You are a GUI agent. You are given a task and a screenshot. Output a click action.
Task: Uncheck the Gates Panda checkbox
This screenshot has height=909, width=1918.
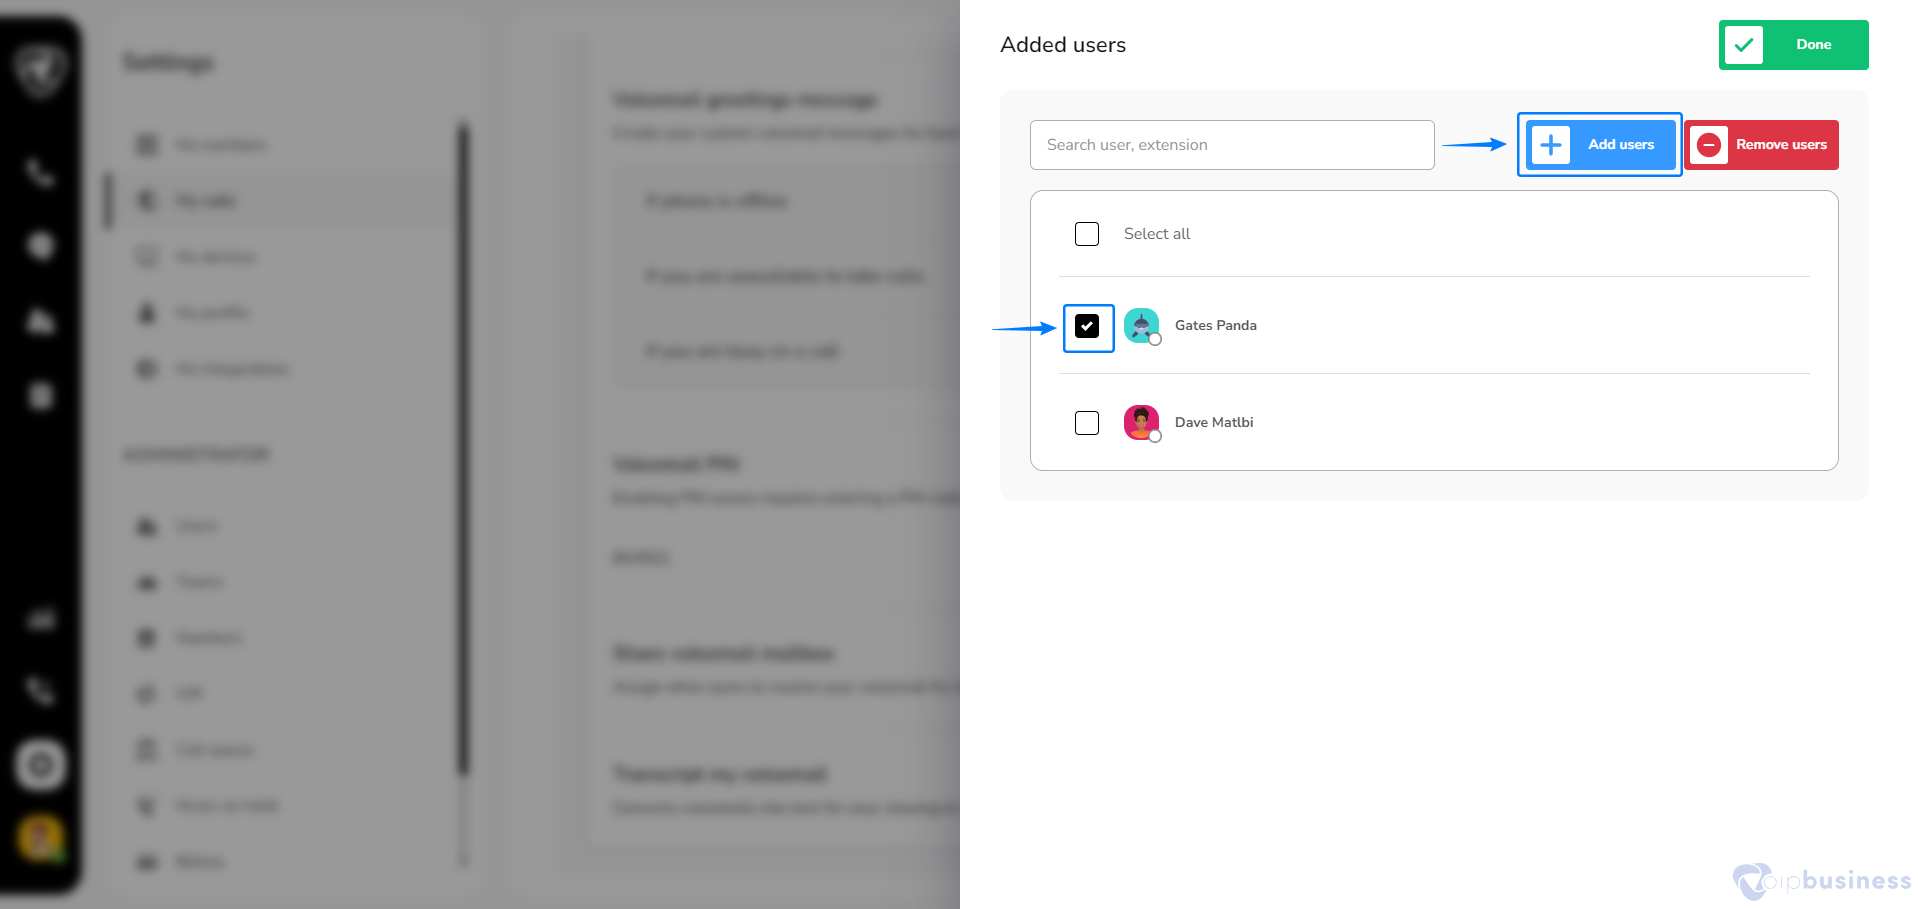tap(1087, 326)
